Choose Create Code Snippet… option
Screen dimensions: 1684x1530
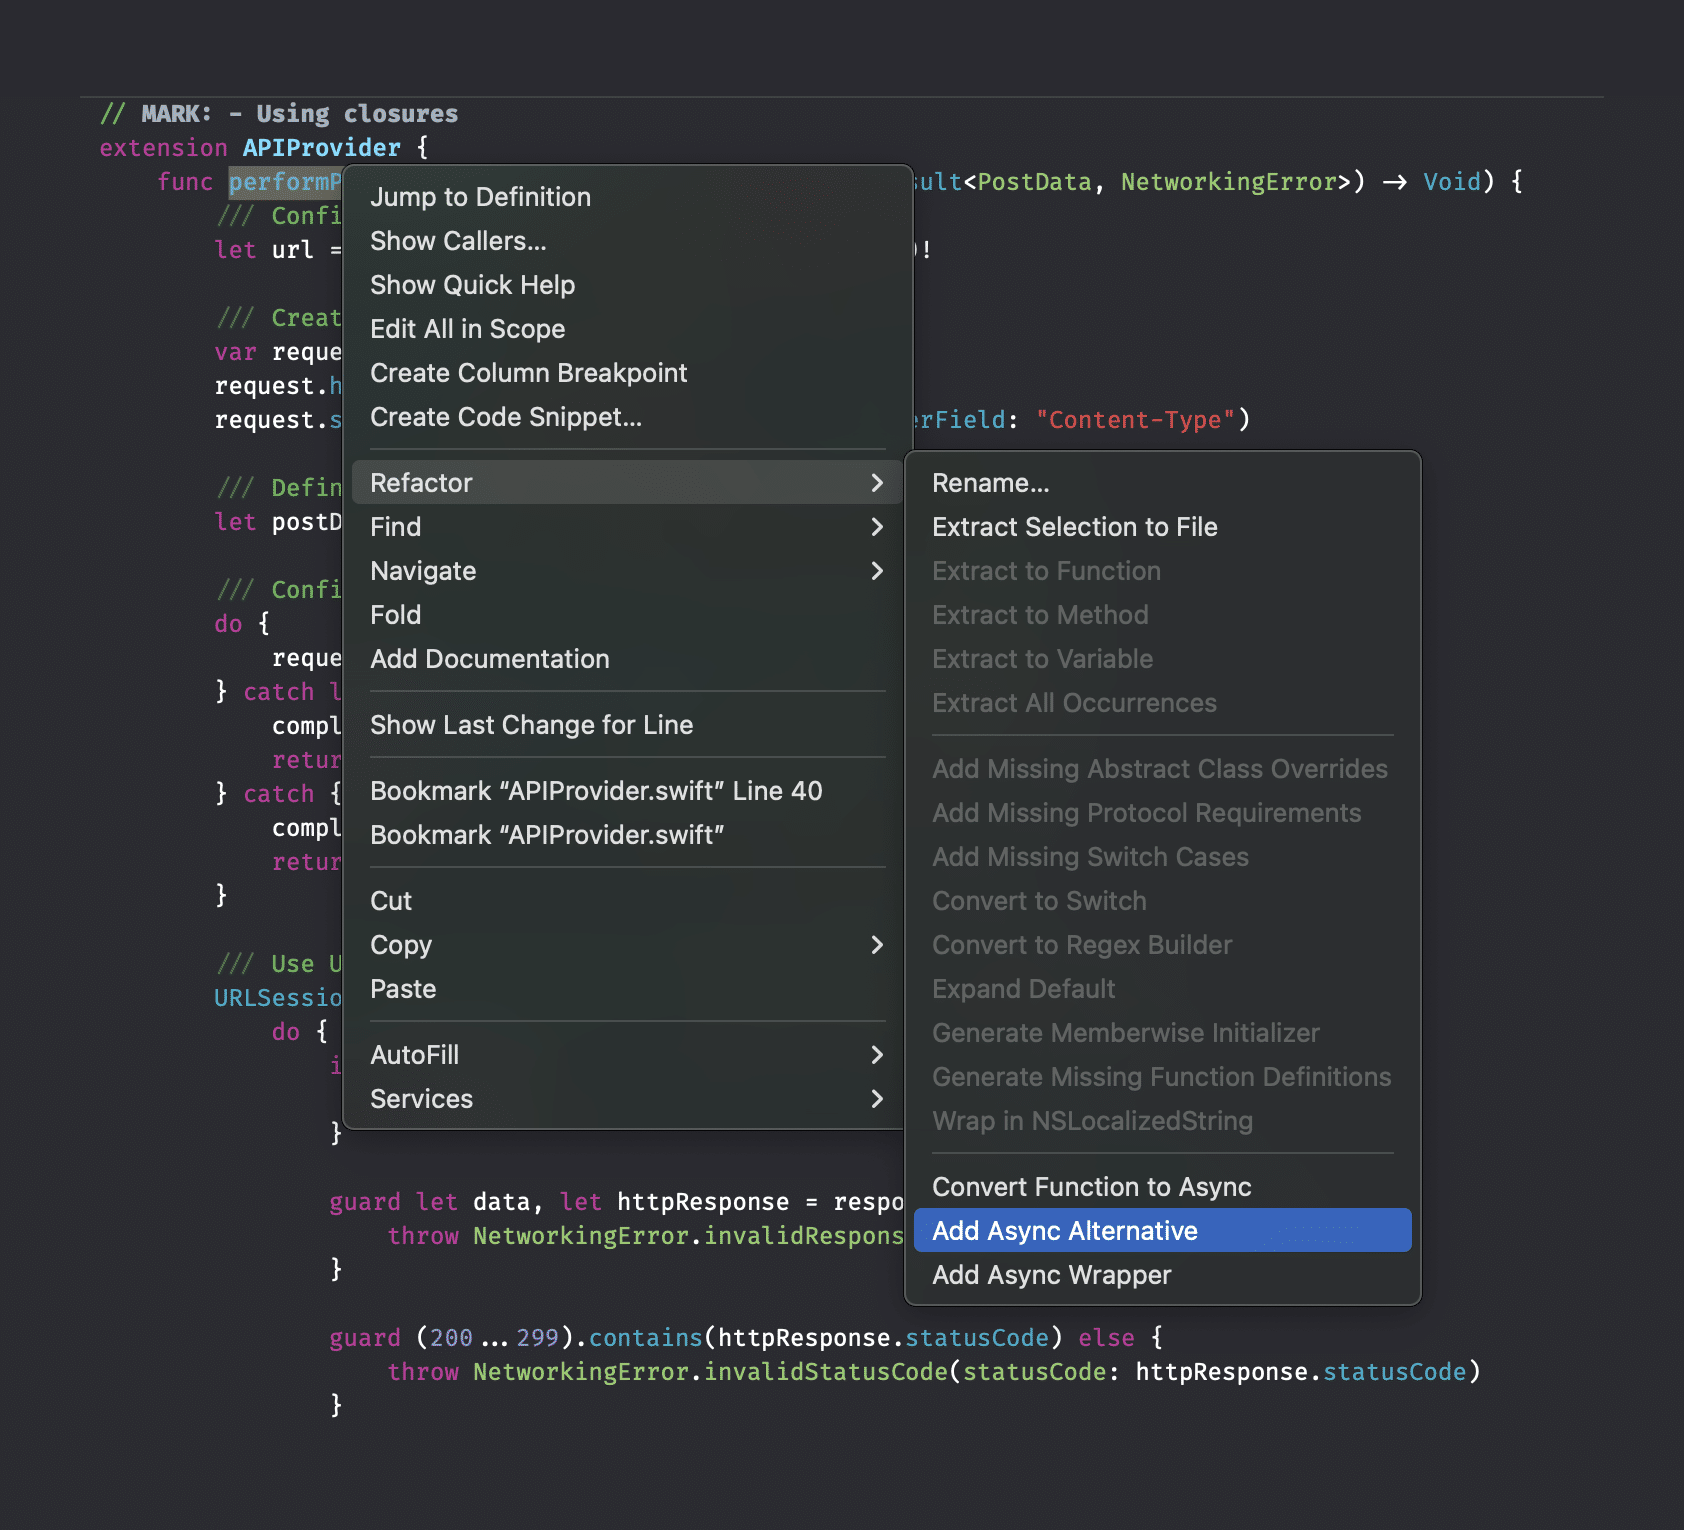coord(505,417)
